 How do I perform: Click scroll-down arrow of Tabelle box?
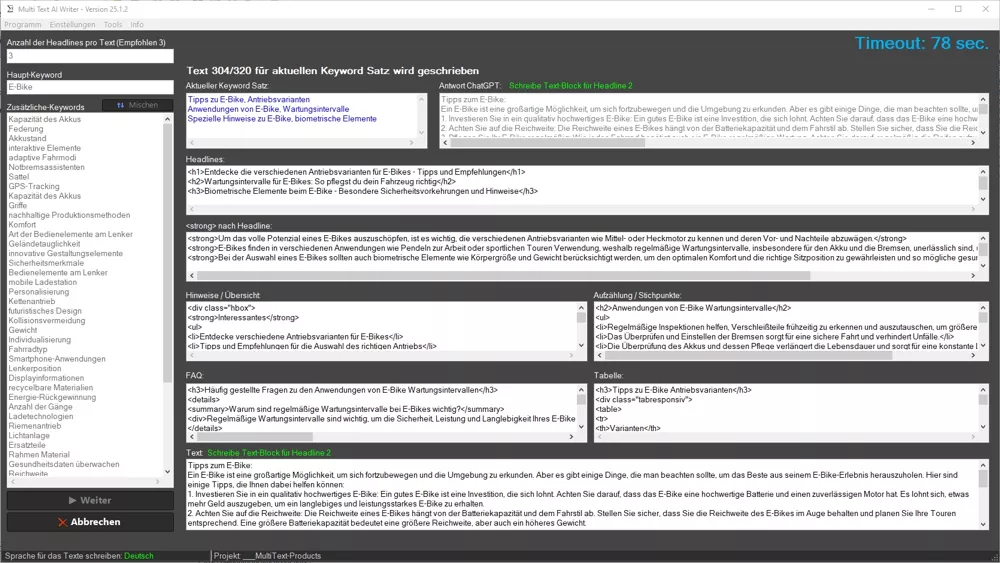pos(983,427)
